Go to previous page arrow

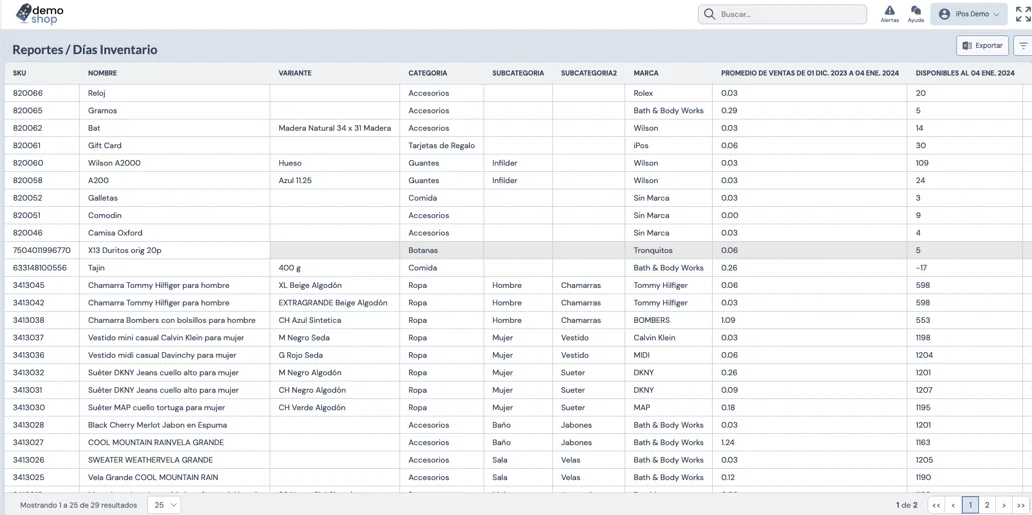coord(953,505)
